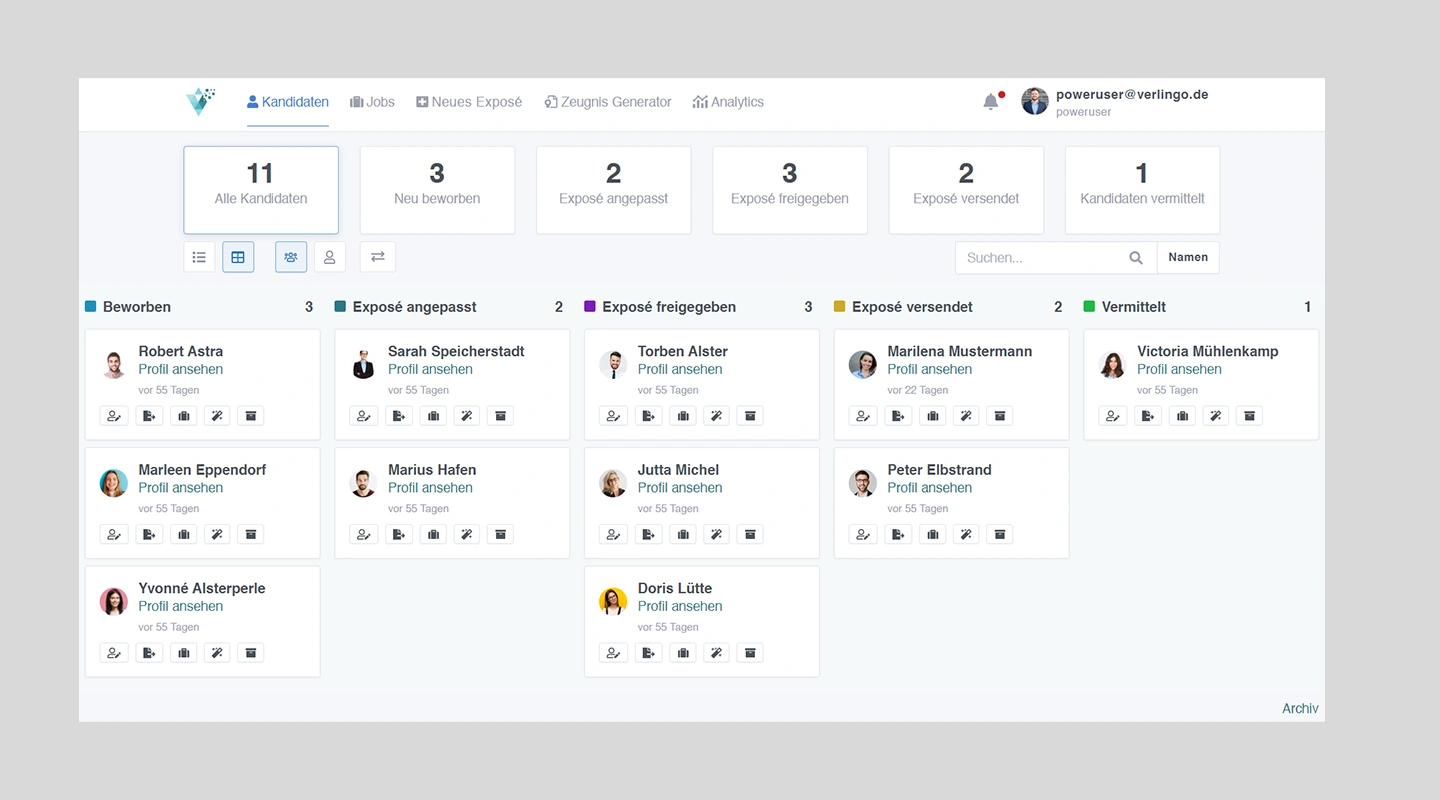This screenshot has height=800, width=1440.
Task: Click the file export icon on Sarah Speicherstadt's card
Action: click(399, 416)
